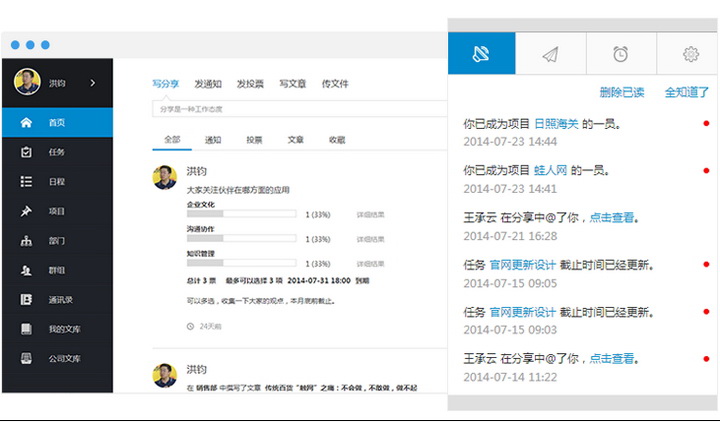Click unread dot on 日照海关 notification

706,124
